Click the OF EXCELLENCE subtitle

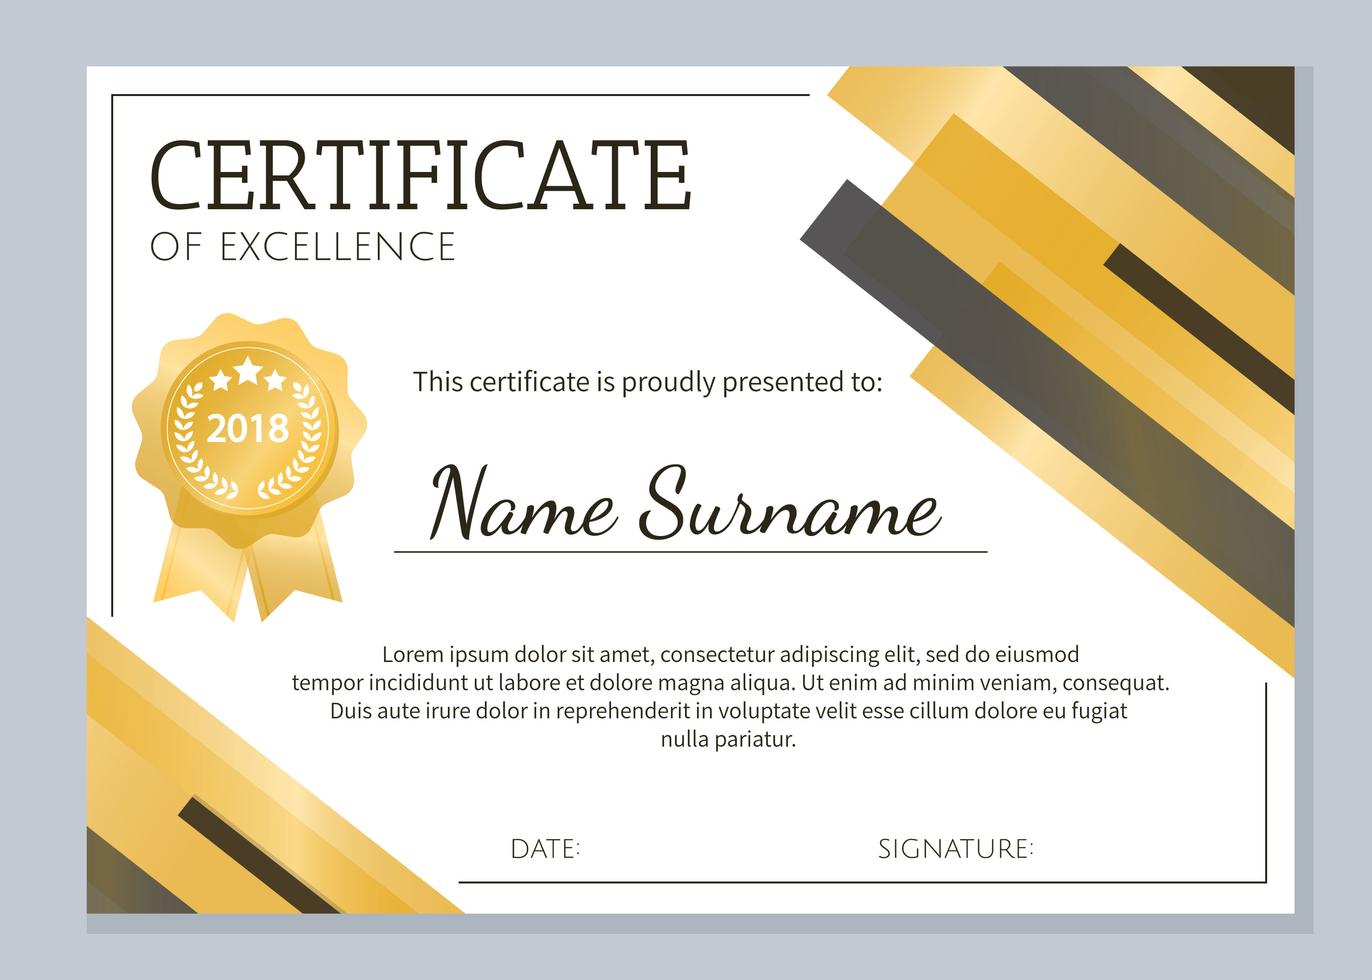[x=303, y=247]
